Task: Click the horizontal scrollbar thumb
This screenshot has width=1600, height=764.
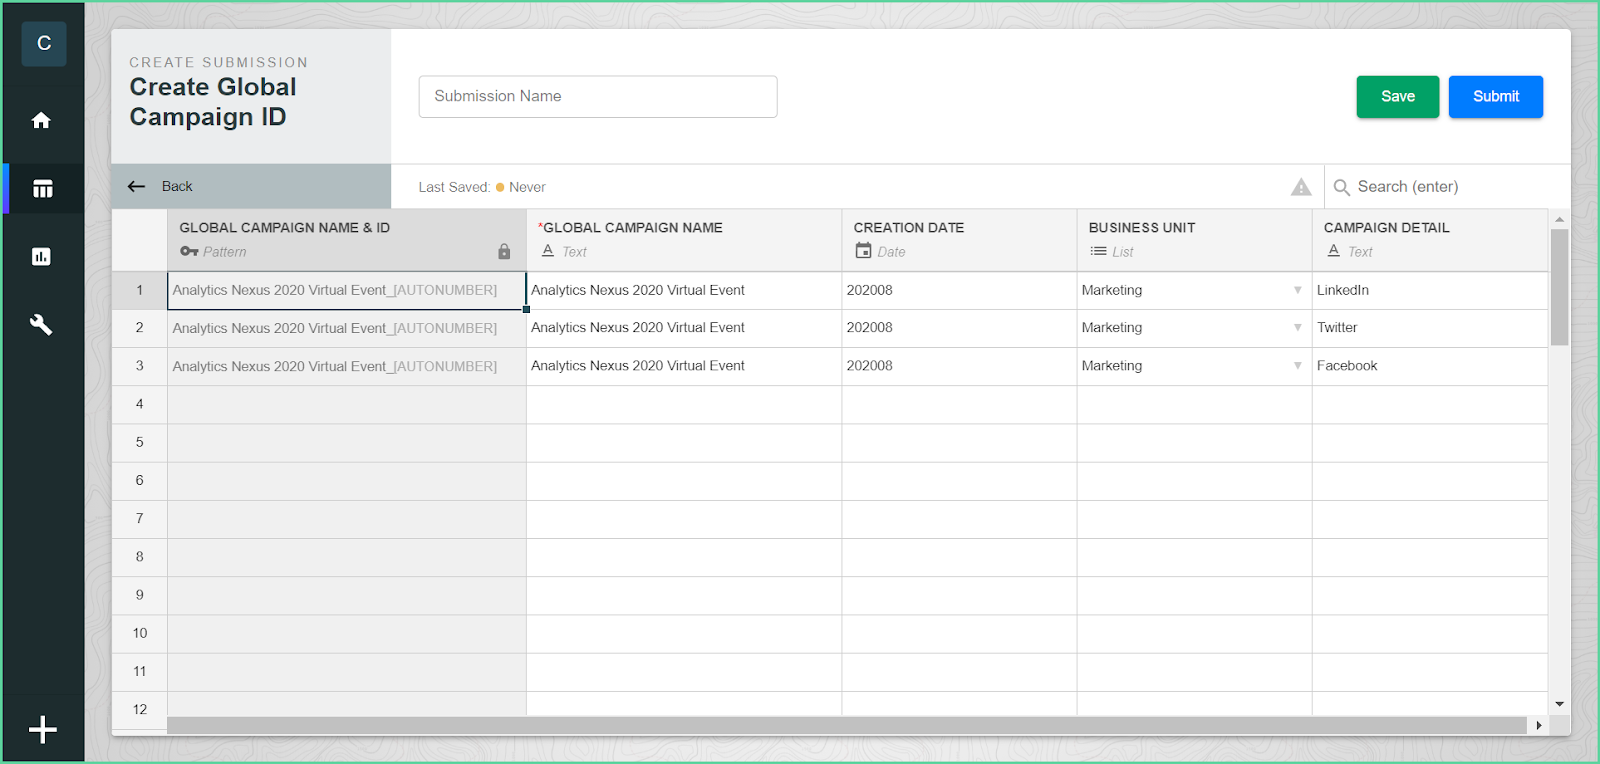Action: [847, 725]
